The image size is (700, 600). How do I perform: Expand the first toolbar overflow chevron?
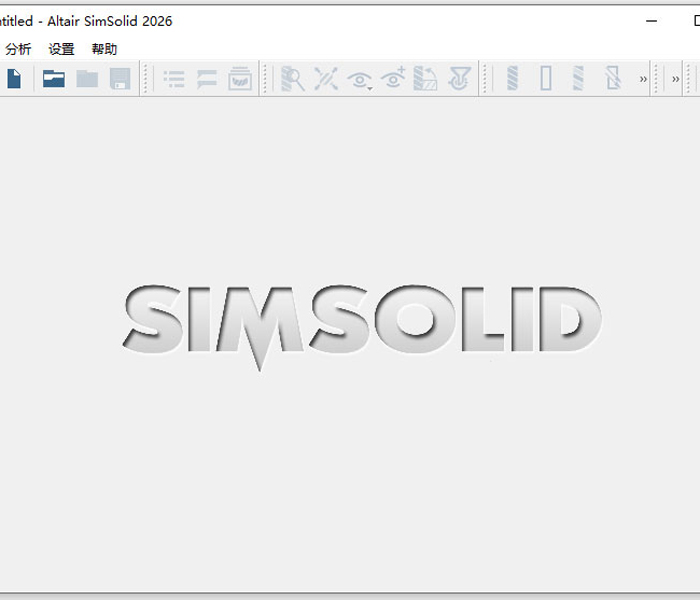643,79
